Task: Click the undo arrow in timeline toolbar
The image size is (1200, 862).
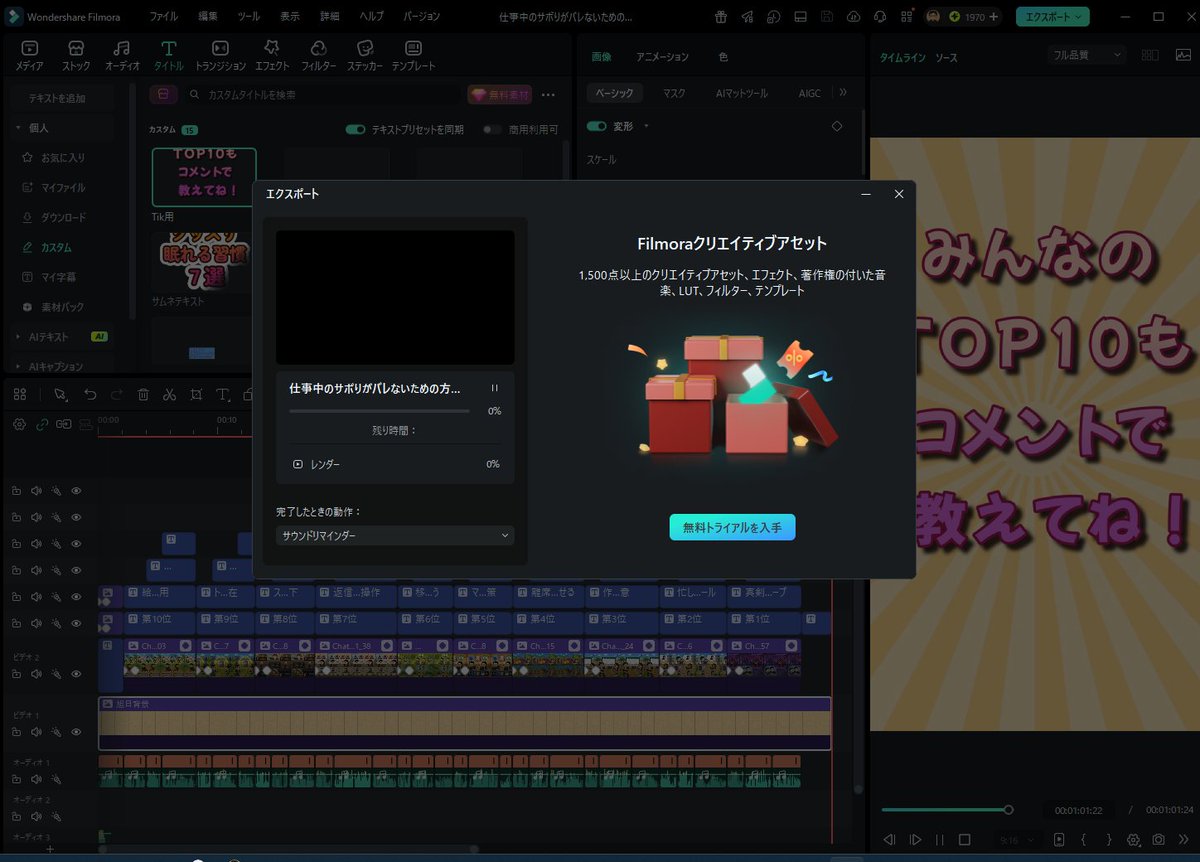Action: pyautogui.click(x=90, y=395)
